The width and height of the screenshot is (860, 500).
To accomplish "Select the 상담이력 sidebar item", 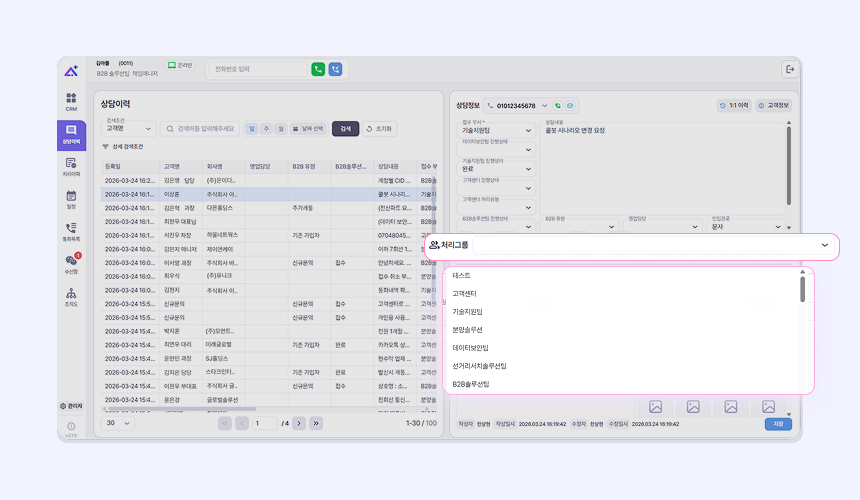I will pyautogui.click(x=71, y=135).
